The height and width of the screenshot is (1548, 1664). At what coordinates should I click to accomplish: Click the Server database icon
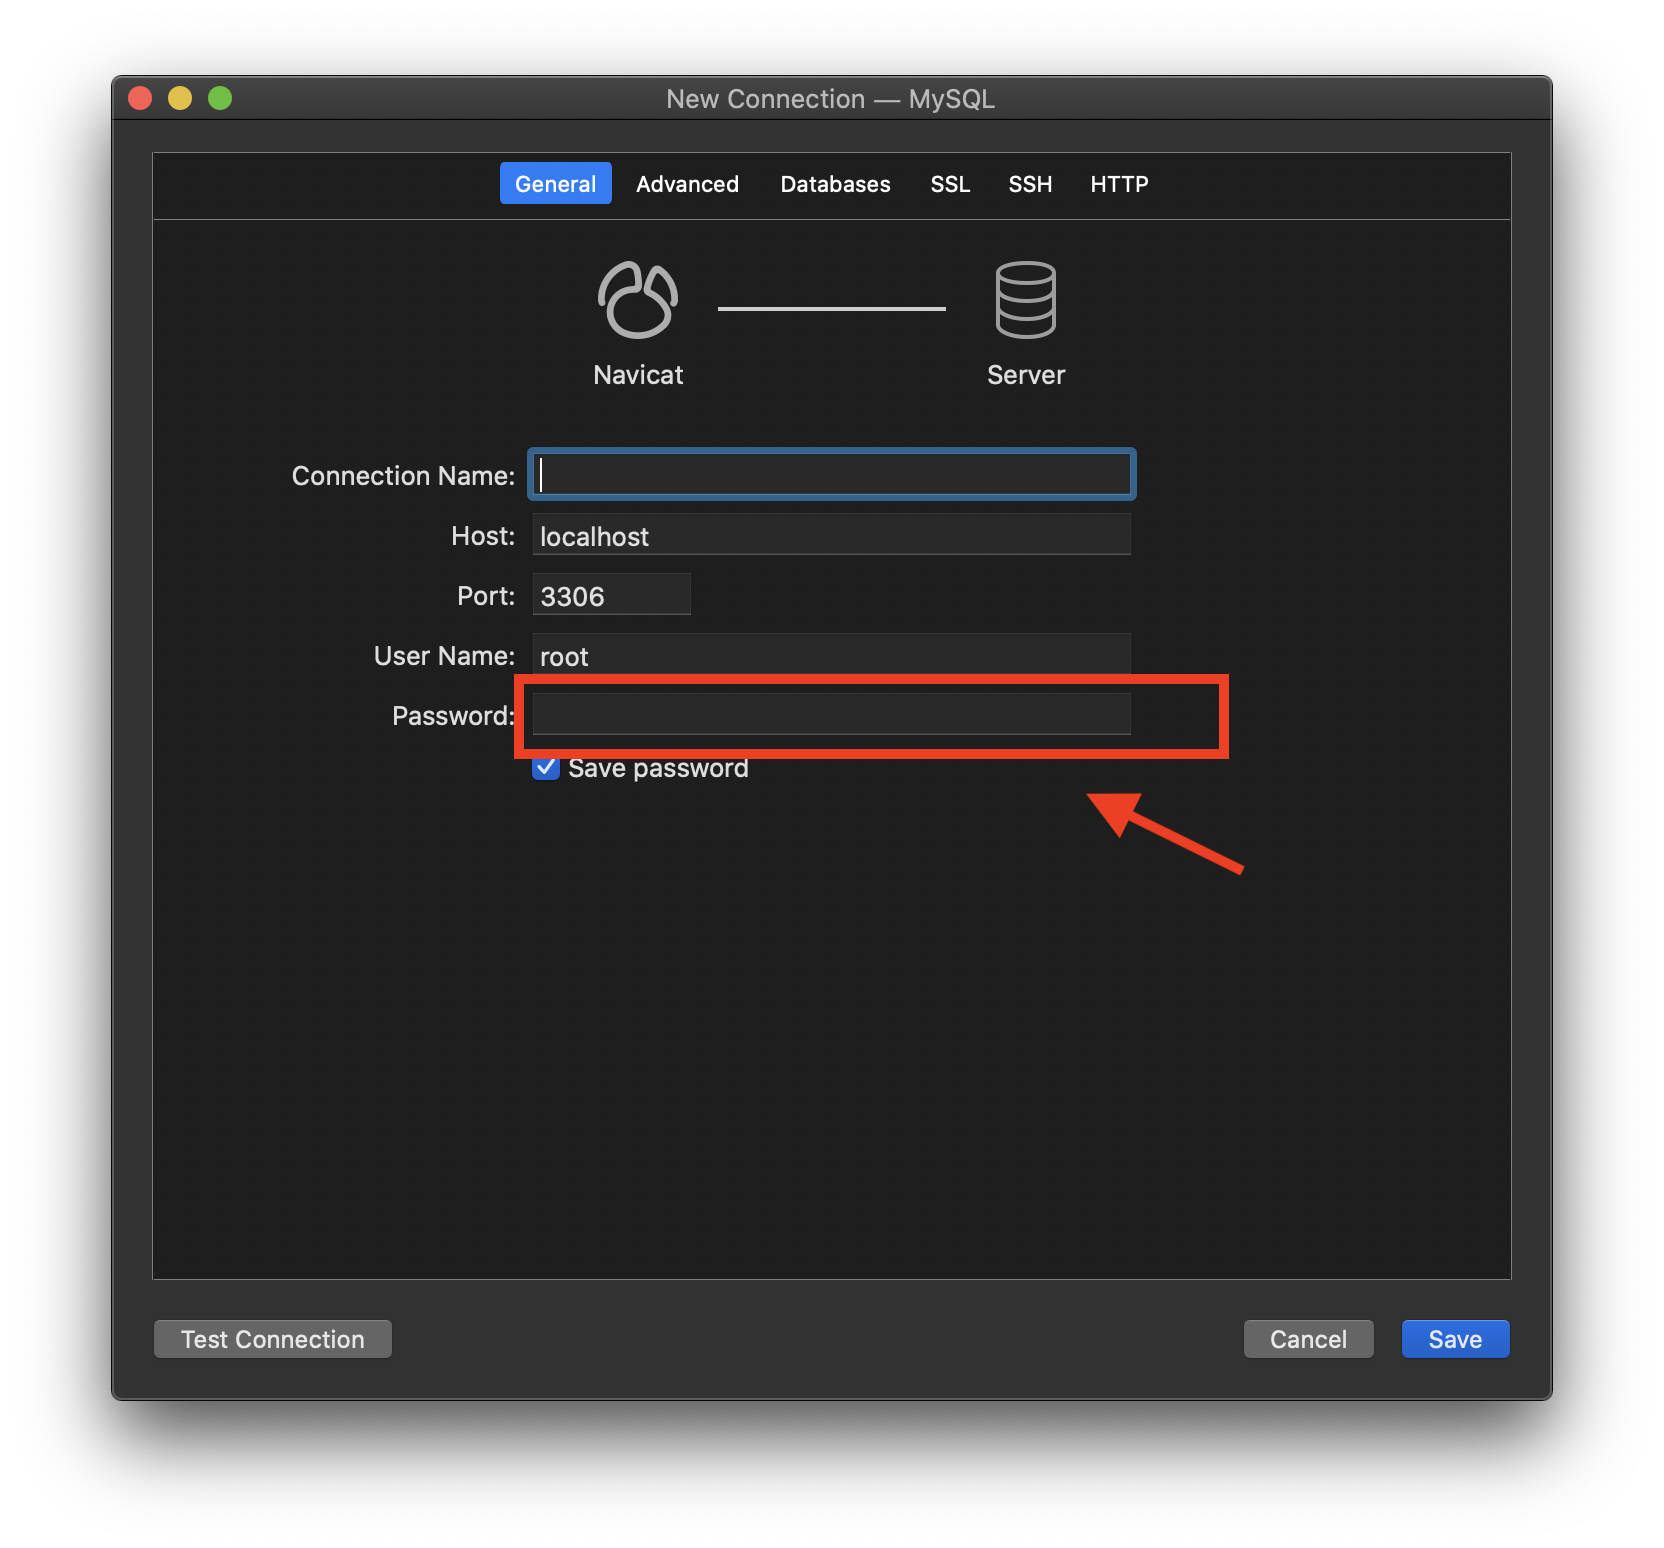click(1025, 300)
